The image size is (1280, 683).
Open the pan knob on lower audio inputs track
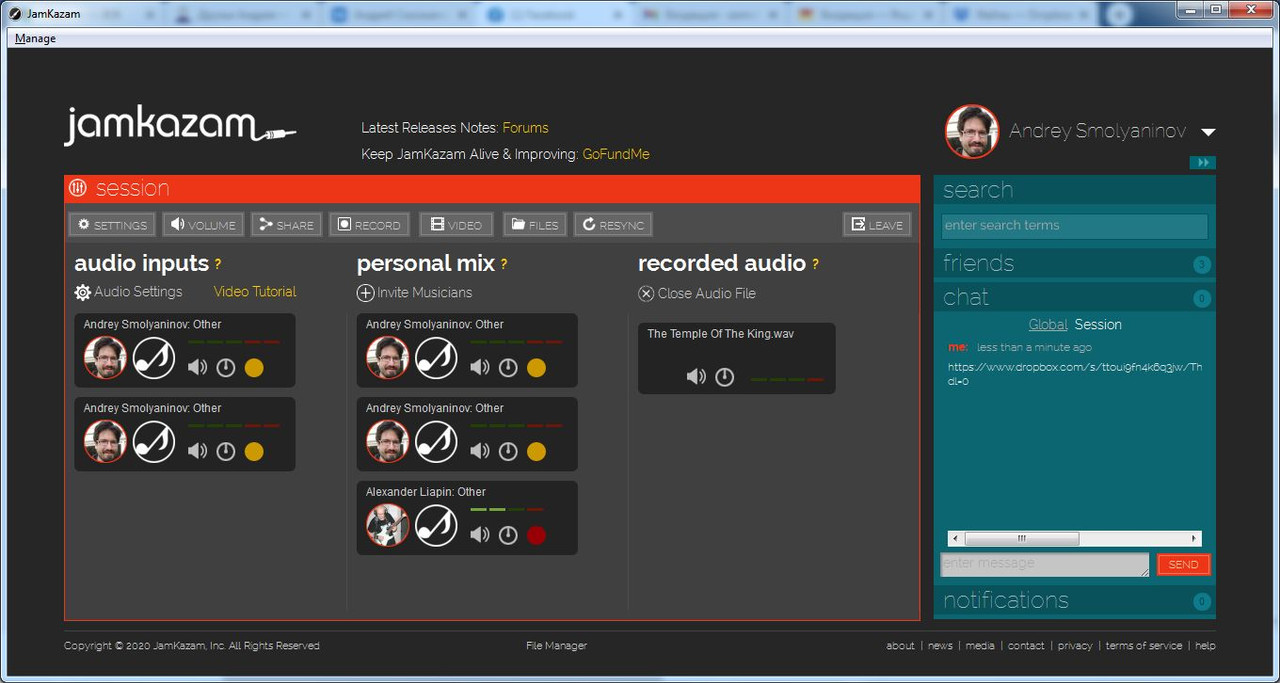click(226, 451)
